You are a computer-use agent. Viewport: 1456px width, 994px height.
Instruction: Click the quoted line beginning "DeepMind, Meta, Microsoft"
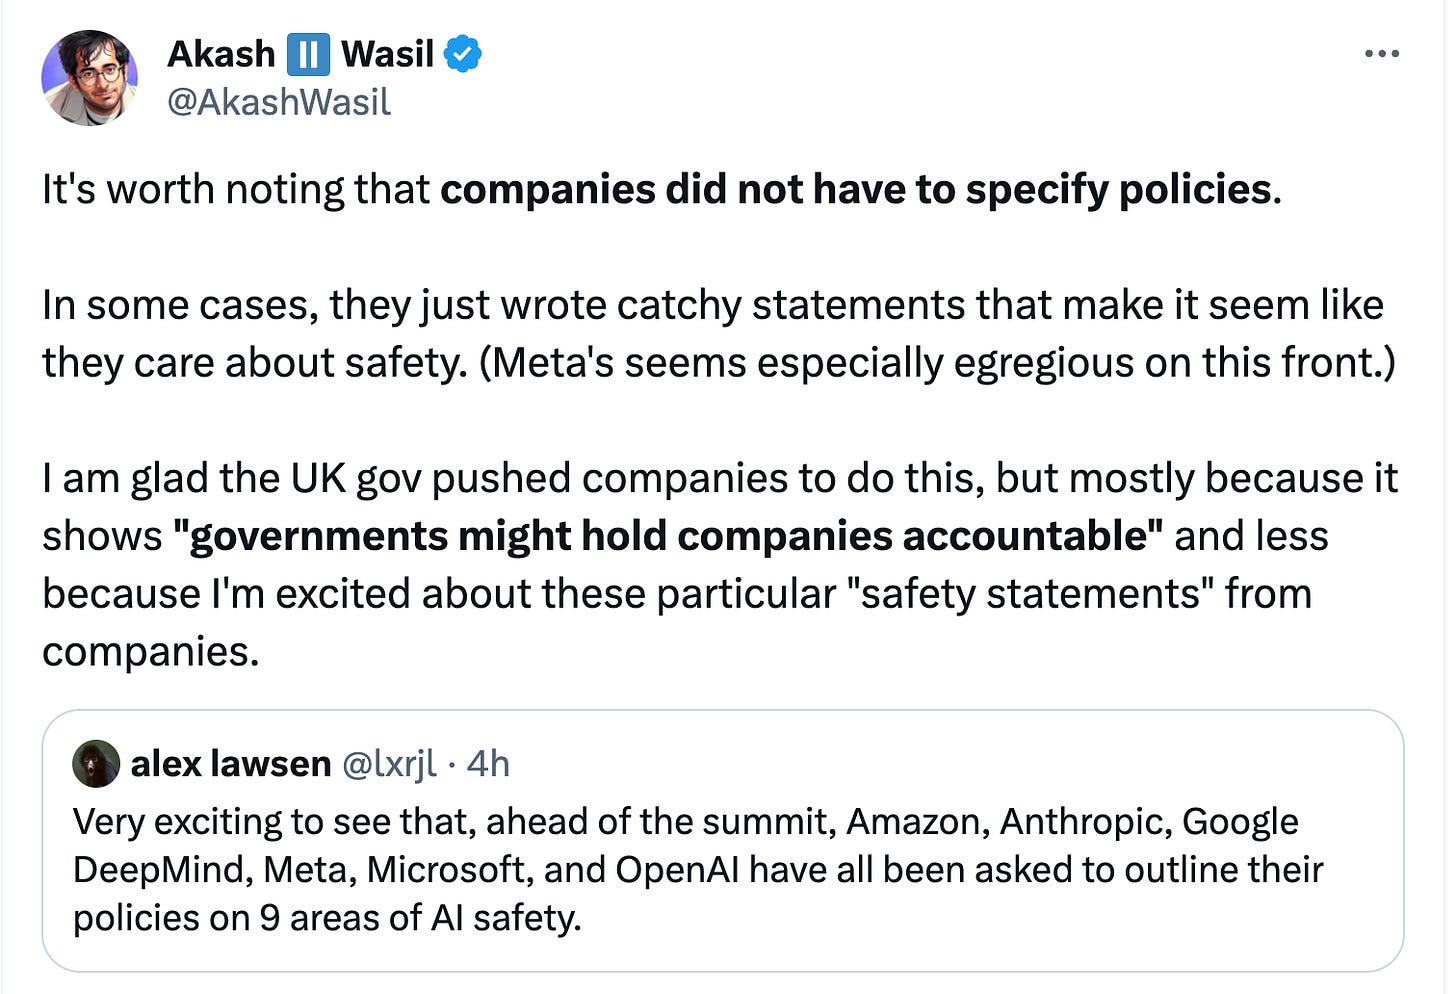point(698,870)
